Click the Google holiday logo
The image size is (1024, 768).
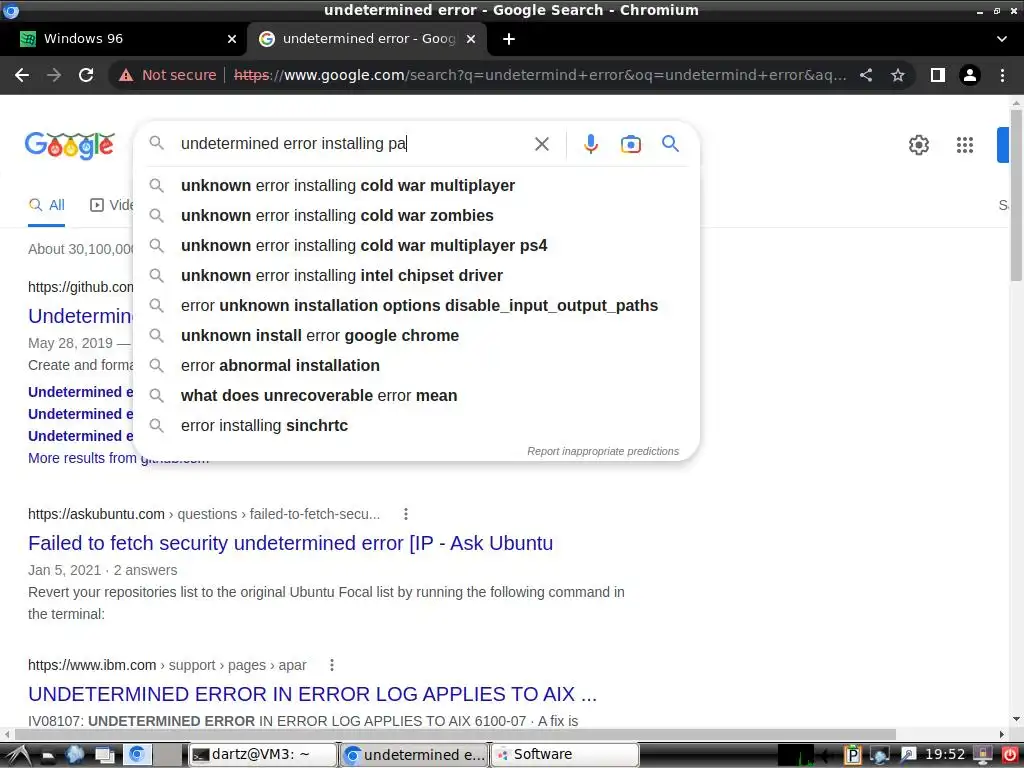coord(70,145)
